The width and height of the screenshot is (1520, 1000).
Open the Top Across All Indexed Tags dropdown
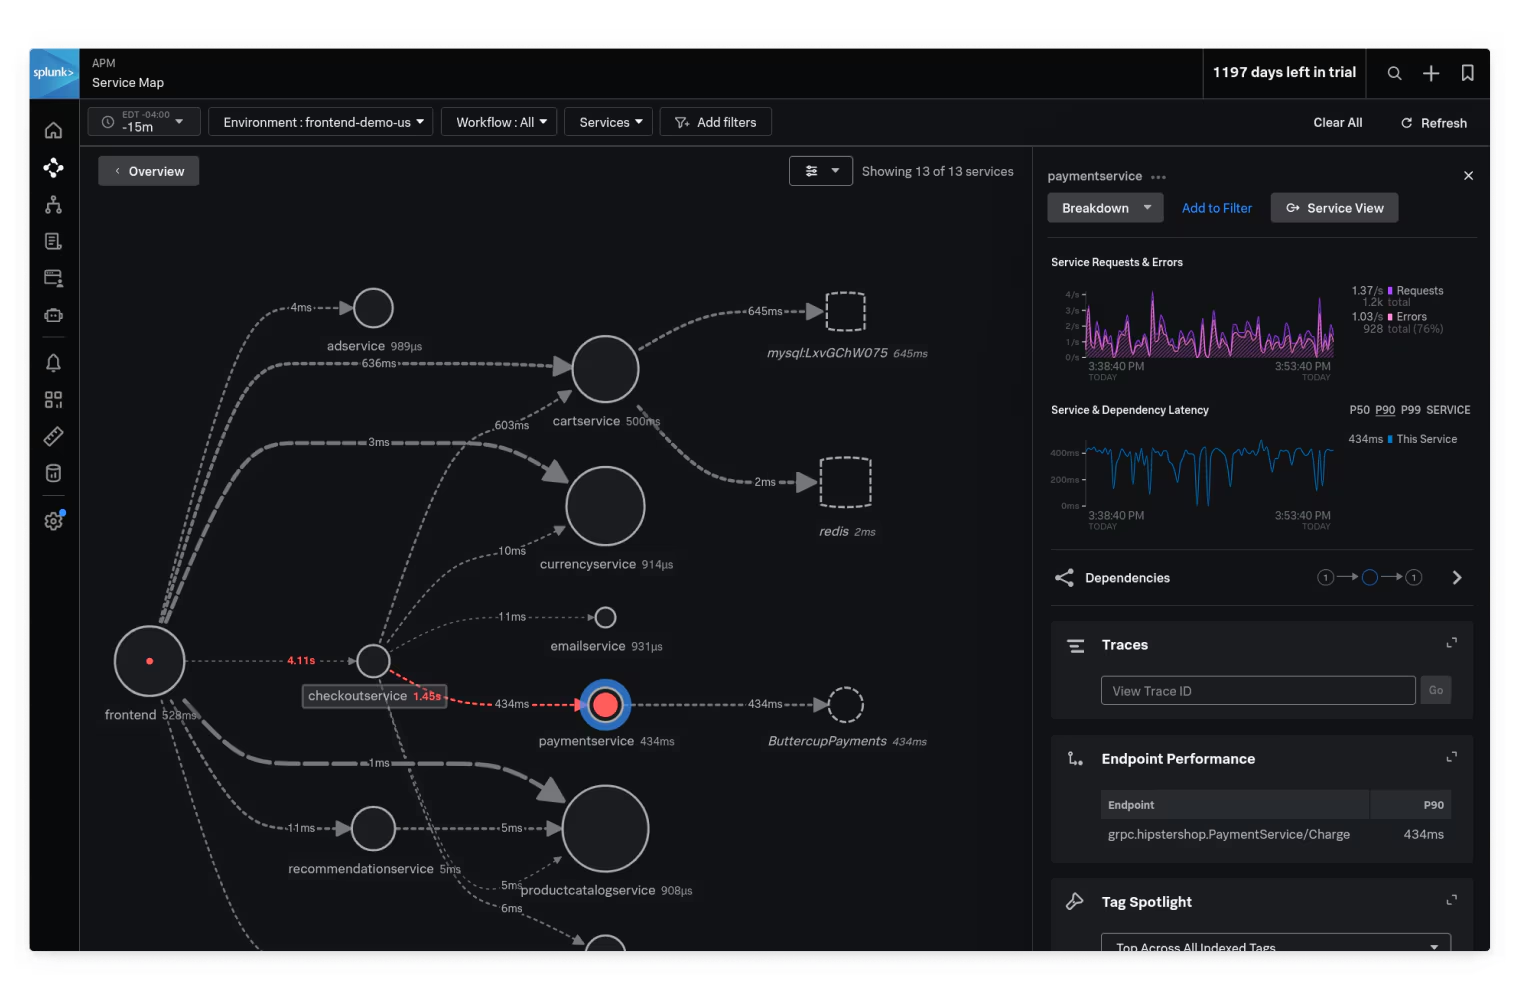click(x=1273, y=946)
